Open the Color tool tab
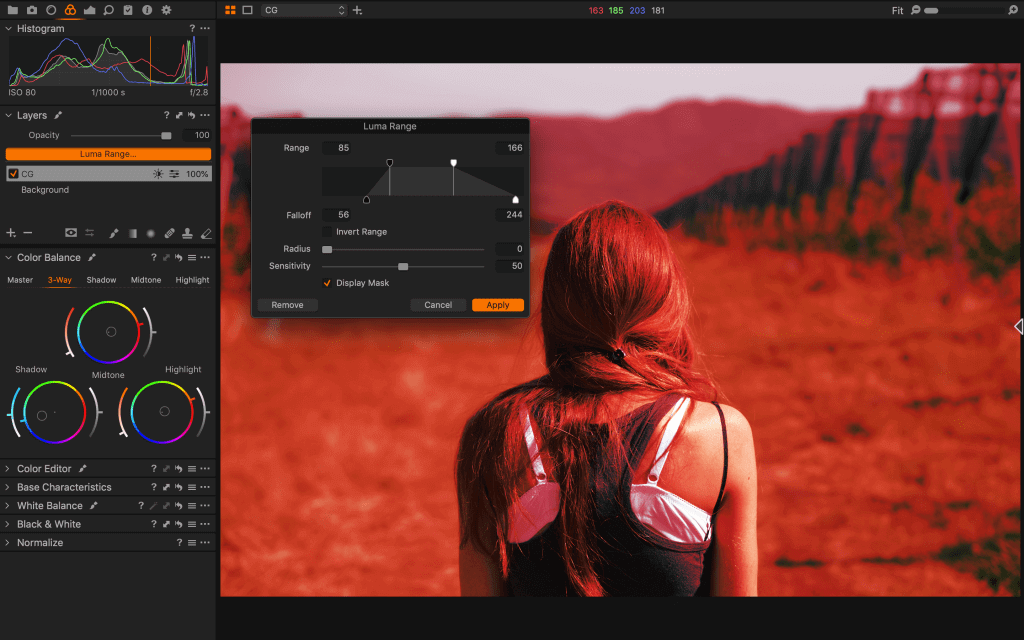This screenshot has width=1024, height=640. tap(71, 9)
